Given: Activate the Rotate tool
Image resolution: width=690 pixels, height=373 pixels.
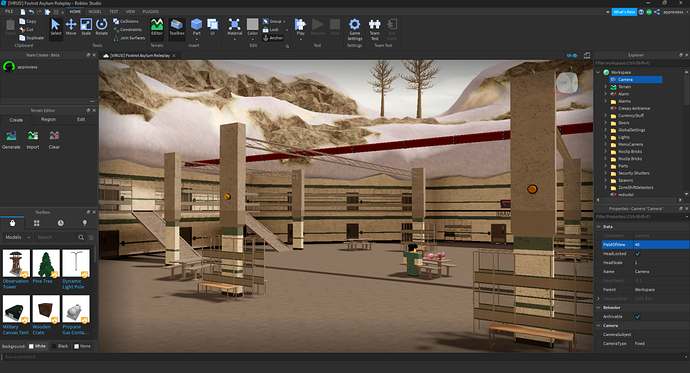Looking at the screenshot, I should 102,27.
